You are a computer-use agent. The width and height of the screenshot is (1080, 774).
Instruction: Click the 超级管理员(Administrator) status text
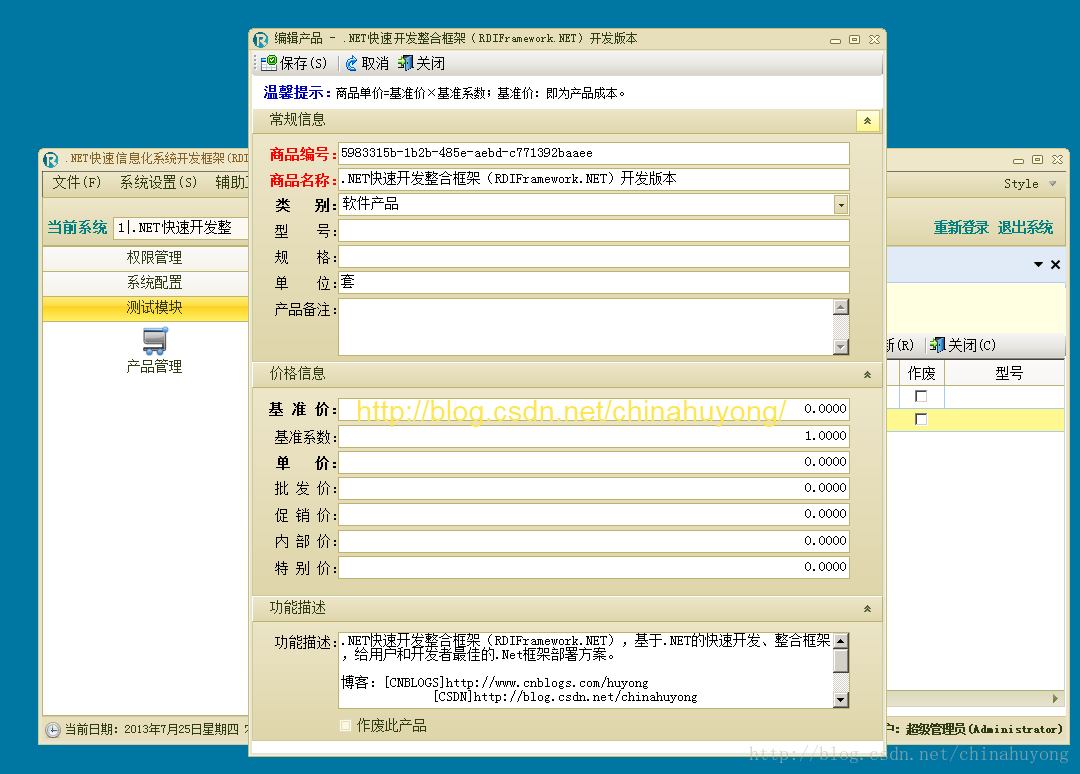[x=984, y=729]
